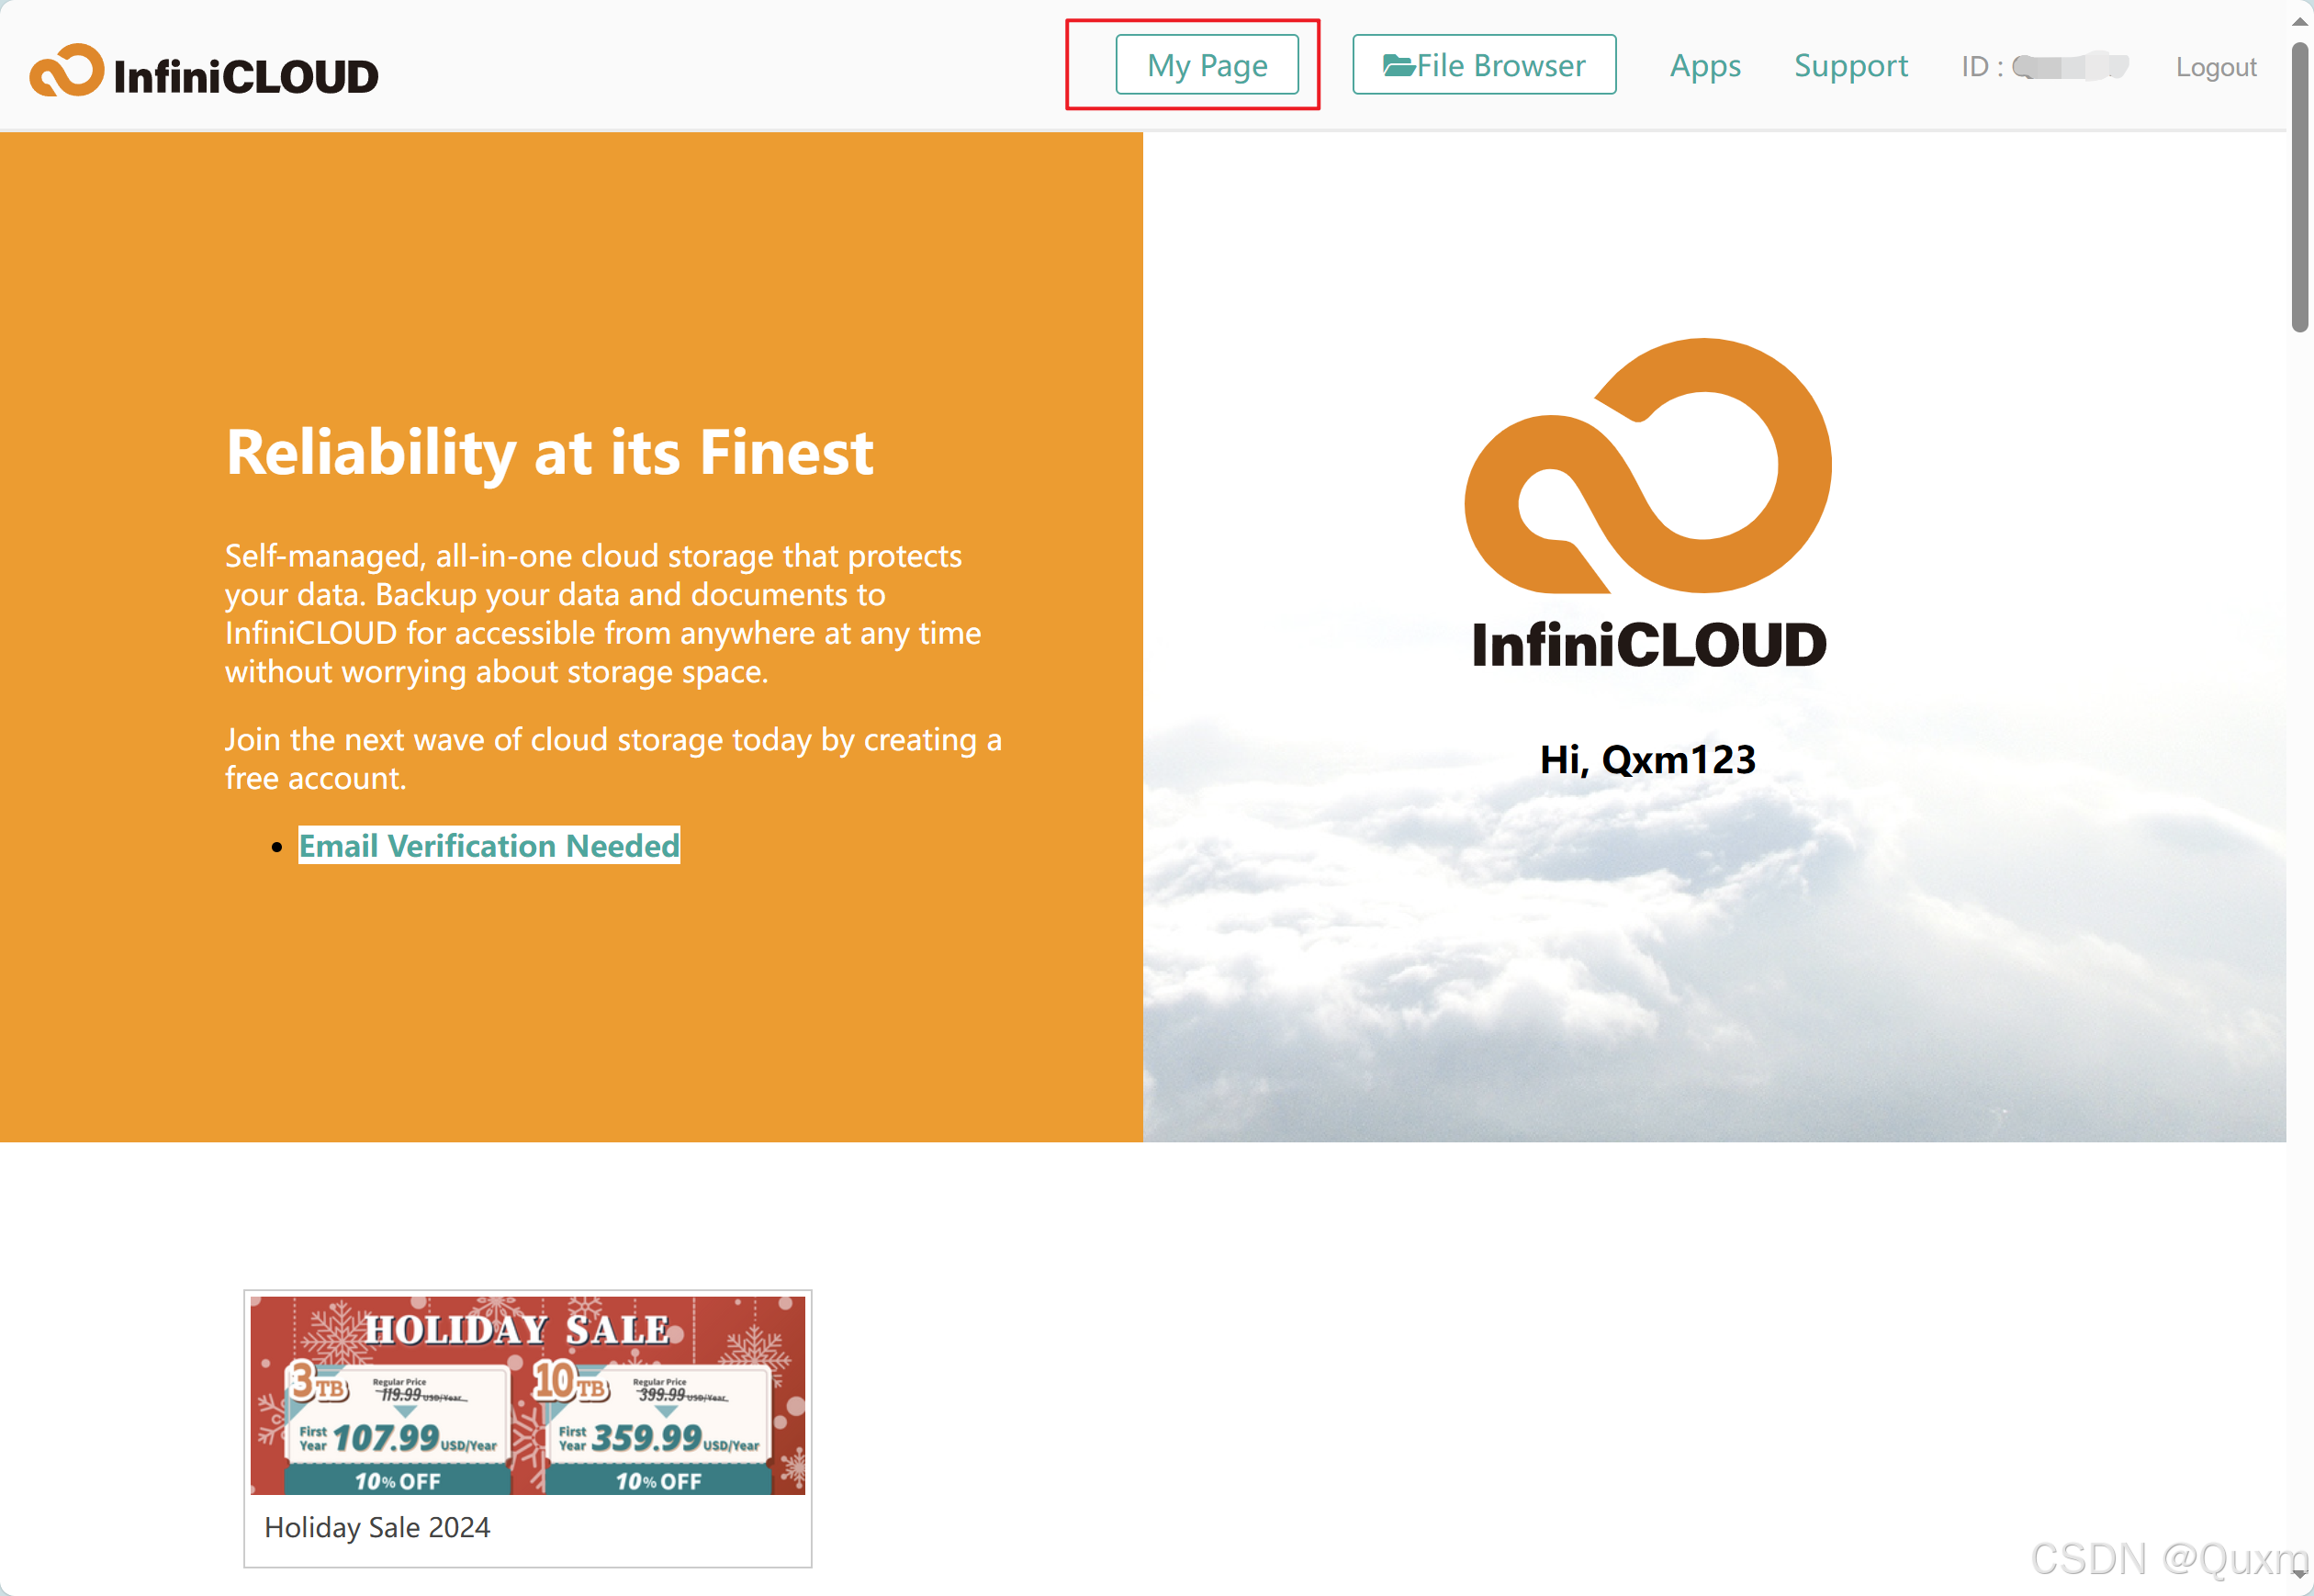Open the File Browser button
The height and width of the screenshot is (1596, 2314).
[1483, 66]
